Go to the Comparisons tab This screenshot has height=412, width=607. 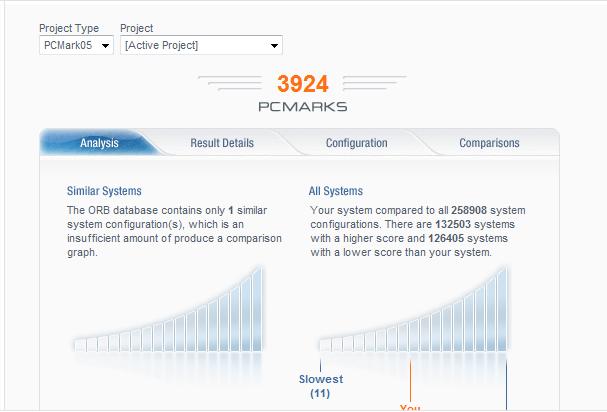[489, 143]
